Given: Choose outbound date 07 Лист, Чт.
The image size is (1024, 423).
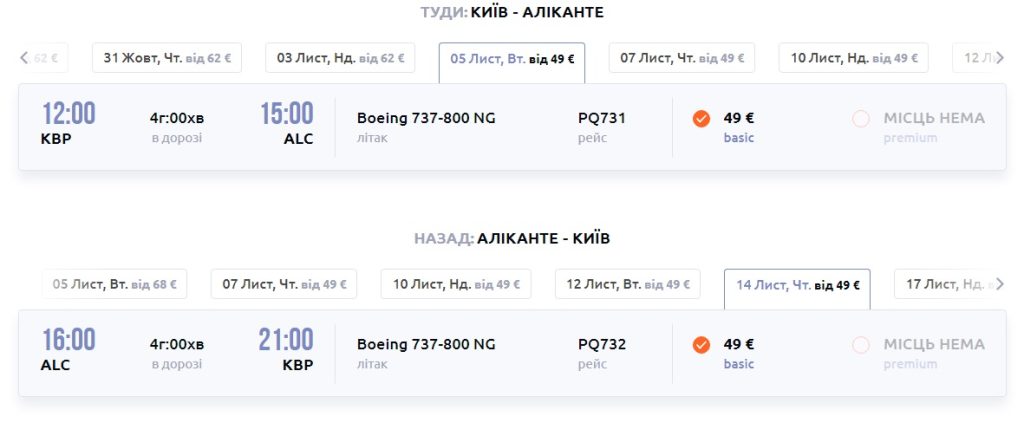Looking at the screenshot, I should tap(682, 58).
